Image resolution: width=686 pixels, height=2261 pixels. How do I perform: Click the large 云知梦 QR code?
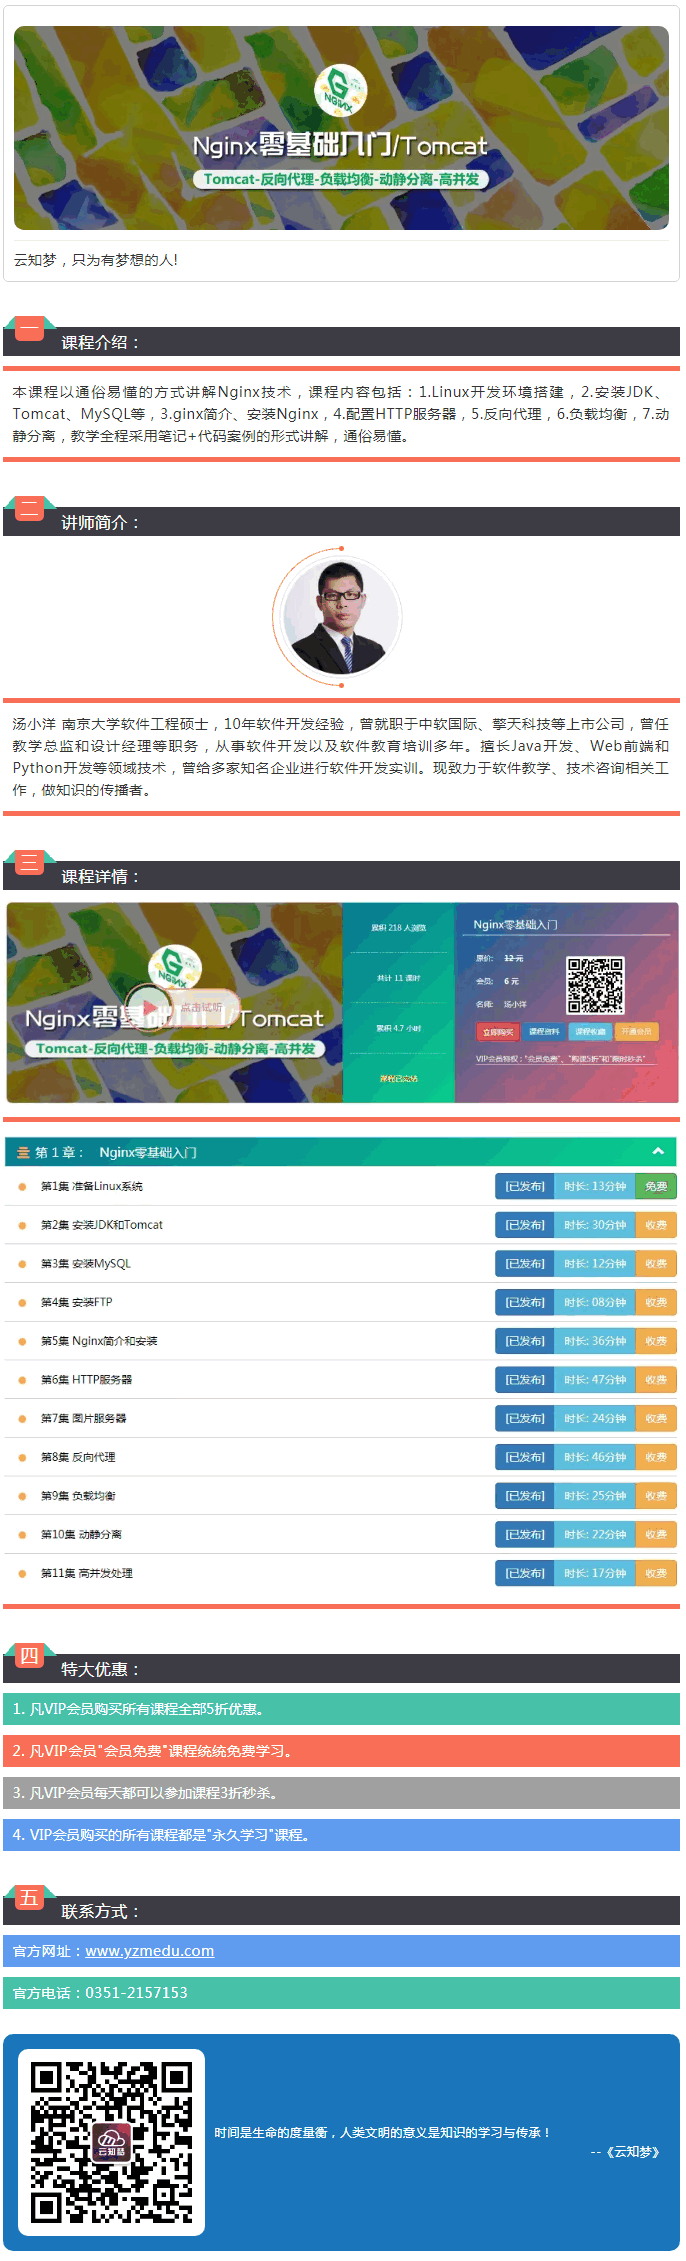coord(111,2142)
